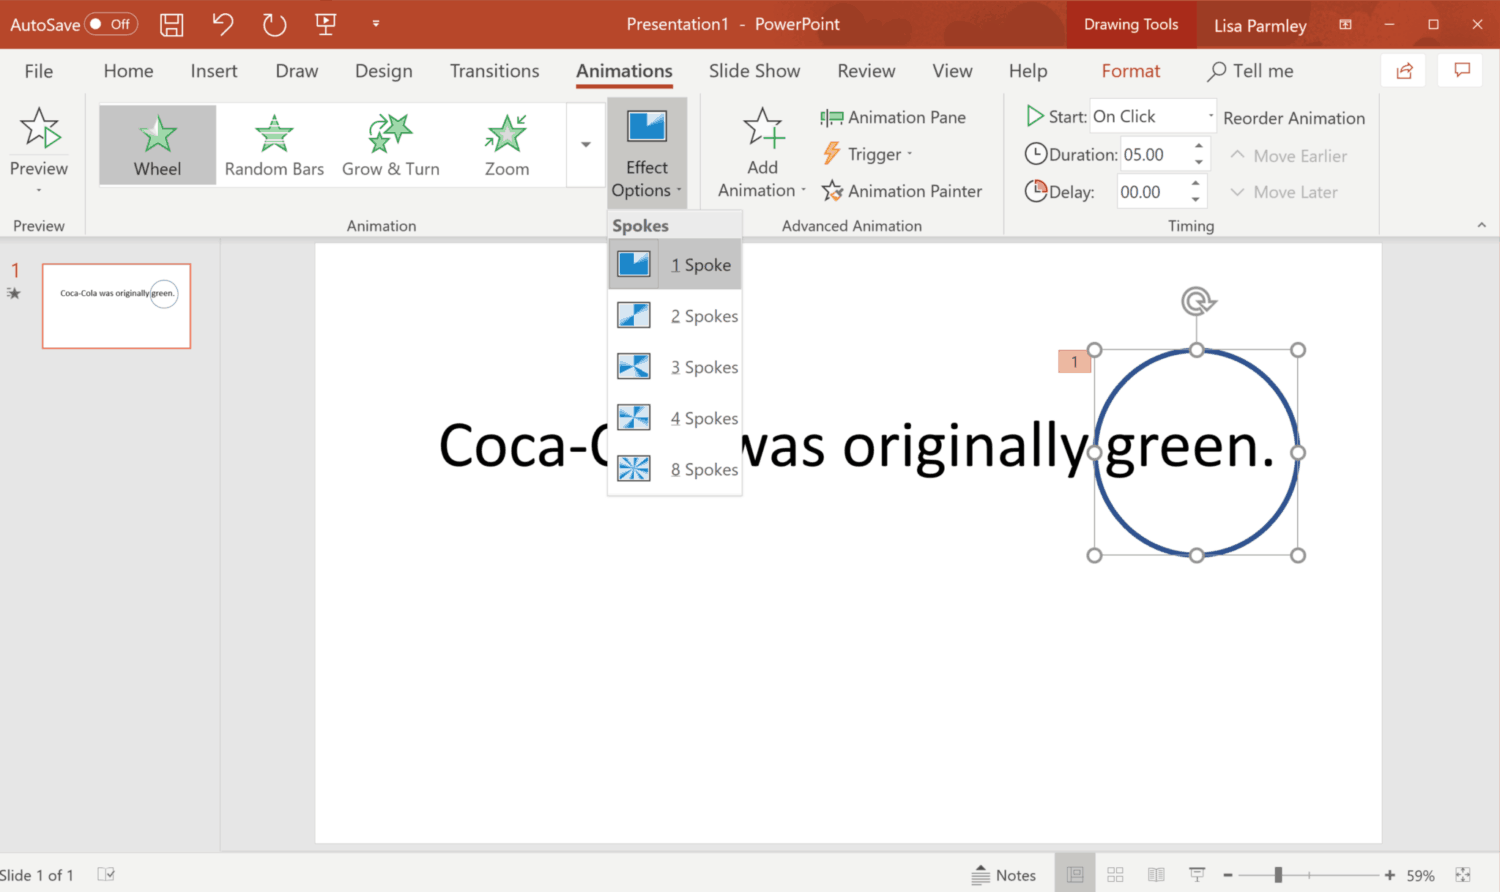Image resolution: width=1500 pixels, height=892 pixels.
Task: Choose 1 Spoke option
Action: tap(675, 265)
